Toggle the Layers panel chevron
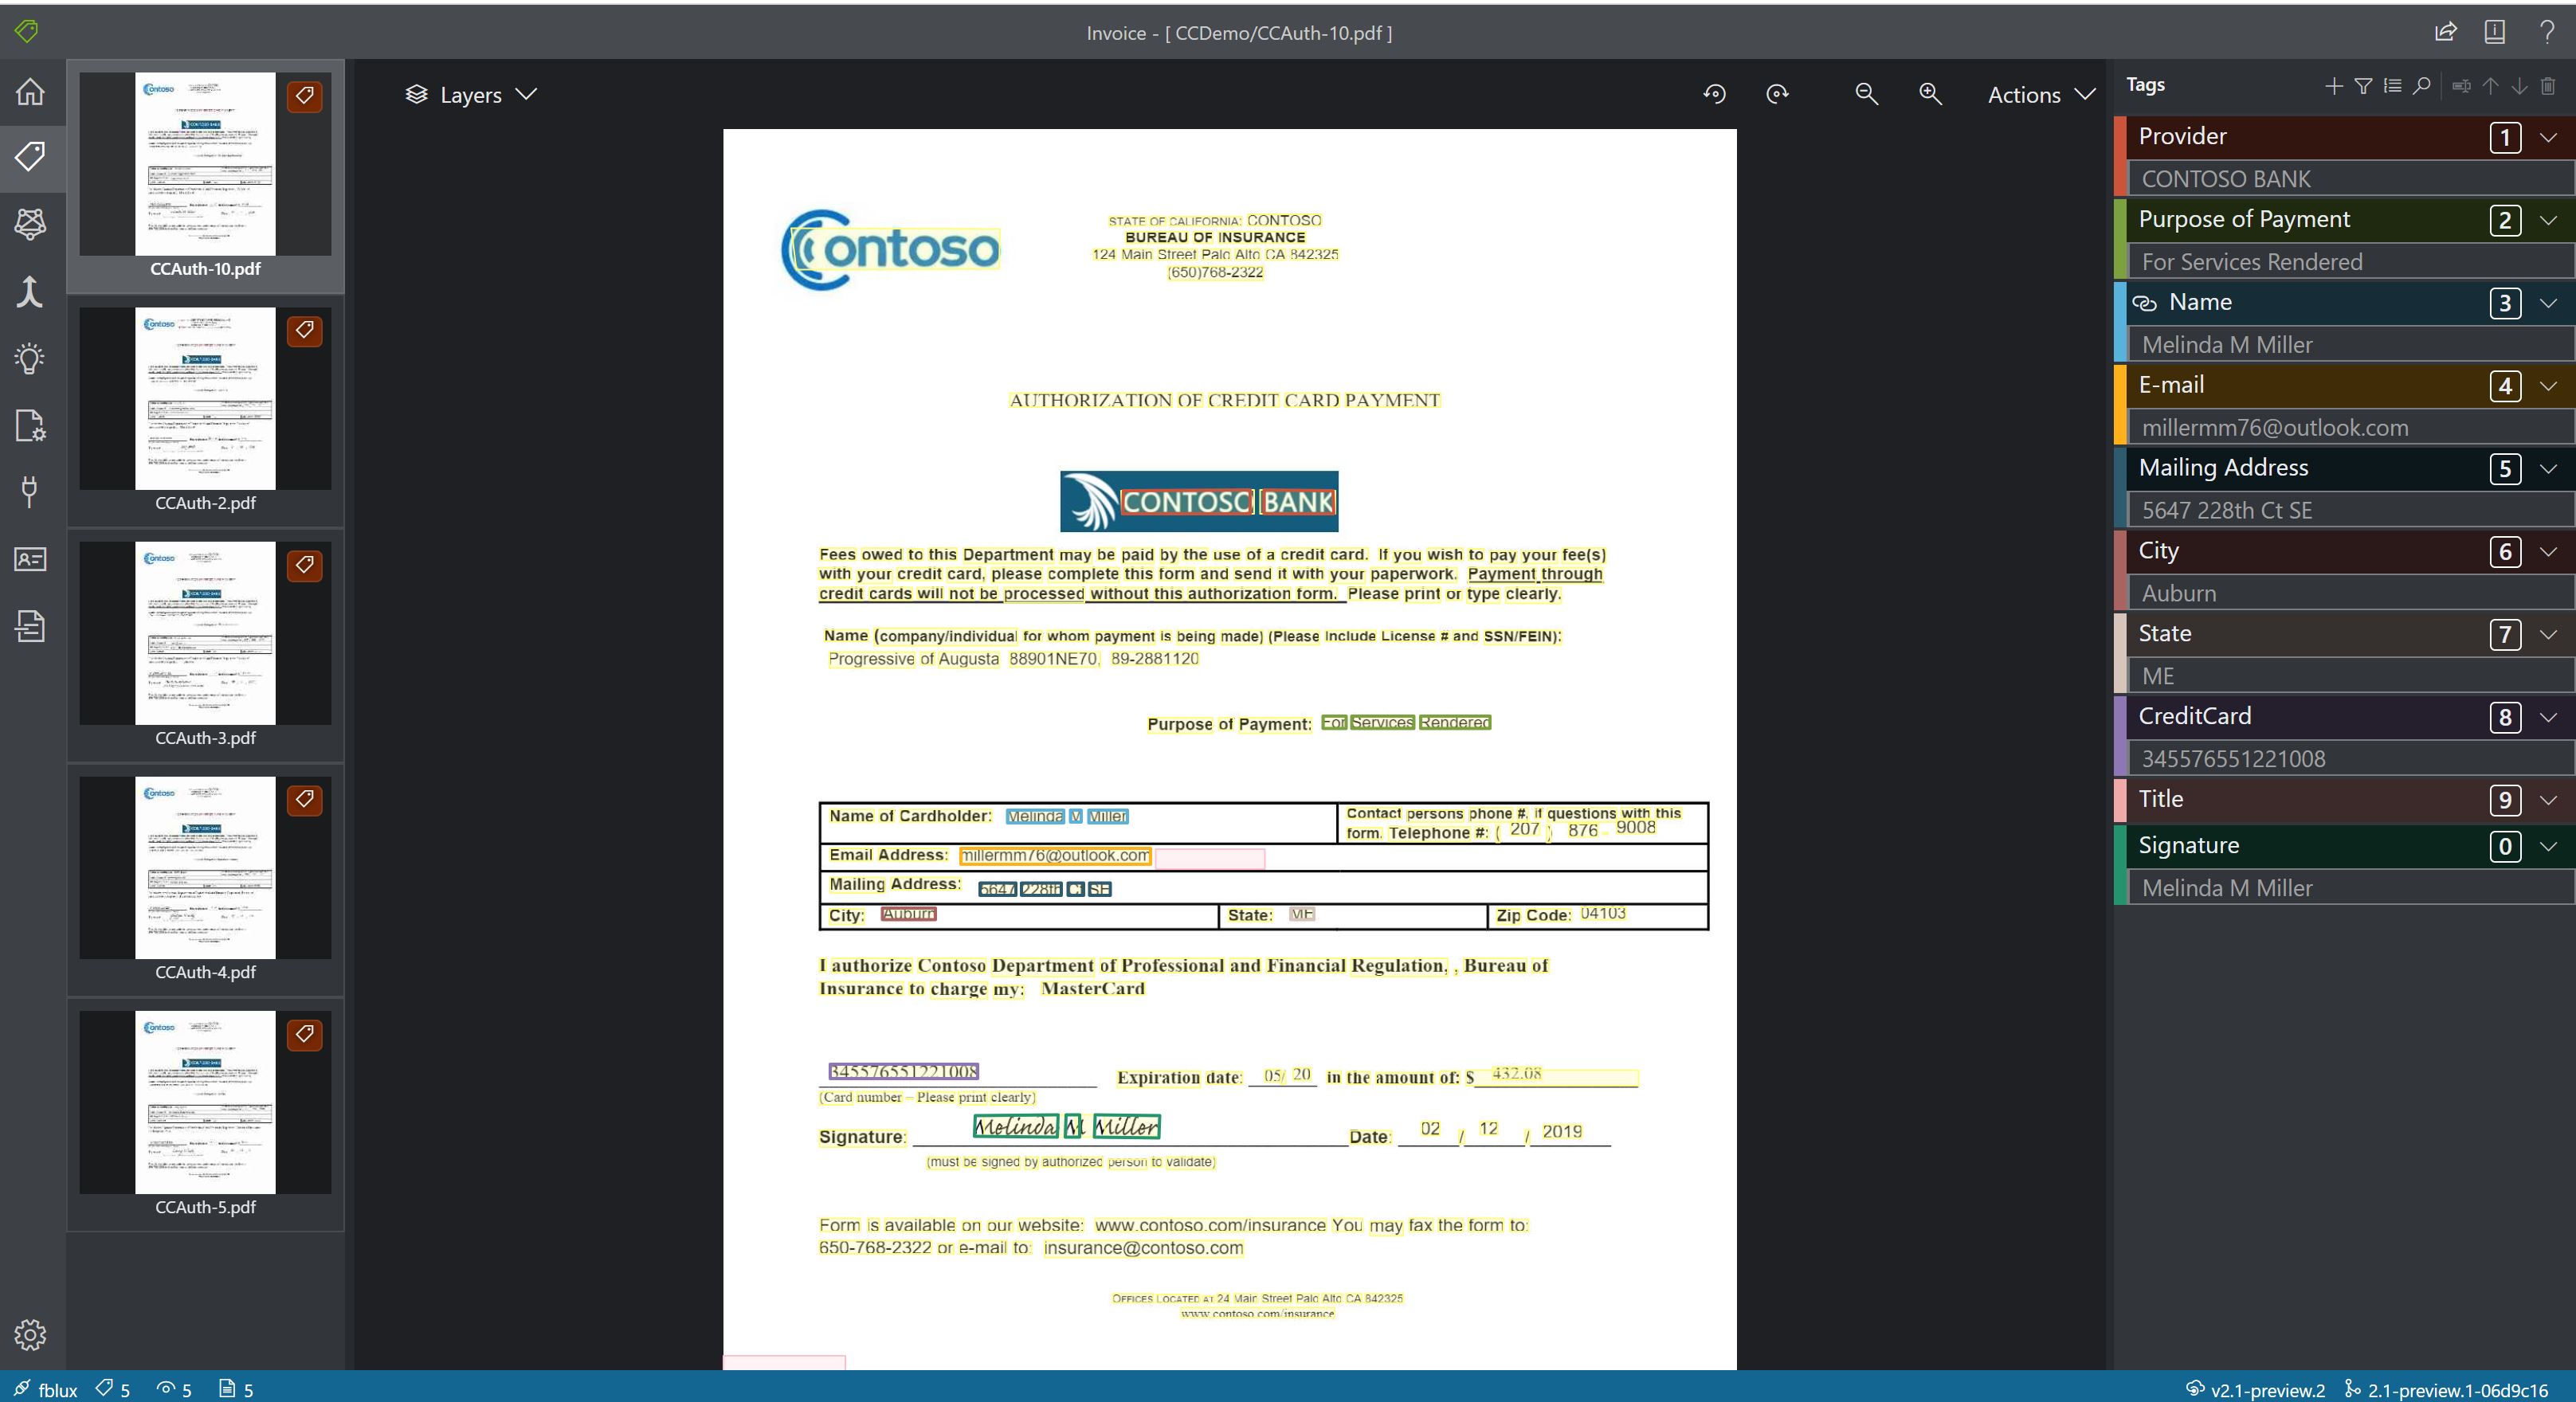 tap(528, 95)
